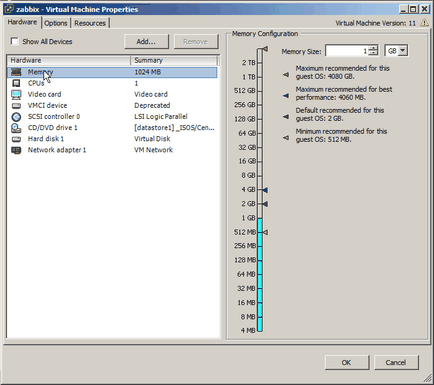Click the LSI Logic Parallel summary text
This screenshot has width=434, height=385.
click(161, 117)
